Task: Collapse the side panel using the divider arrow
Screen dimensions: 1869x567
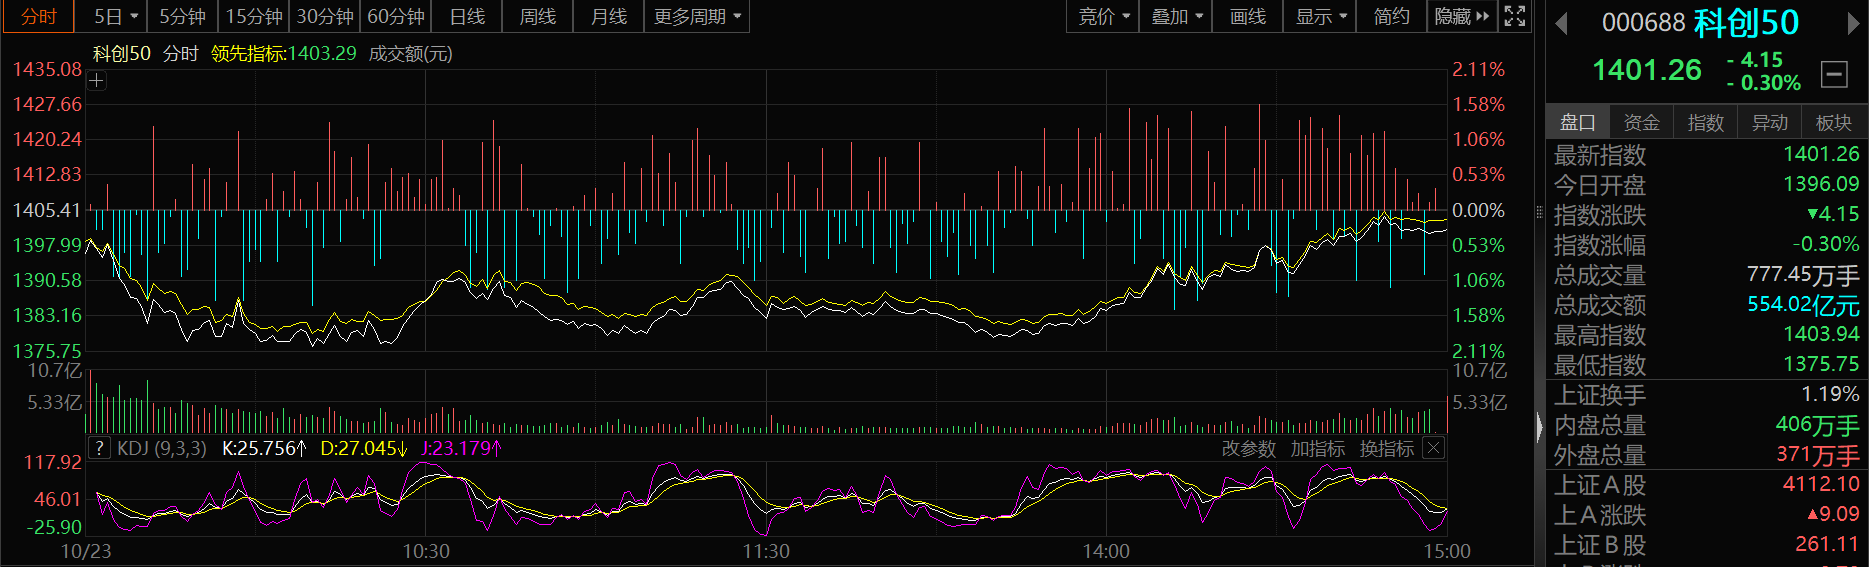Action: pyautogui.click(x=1539, y=428)
